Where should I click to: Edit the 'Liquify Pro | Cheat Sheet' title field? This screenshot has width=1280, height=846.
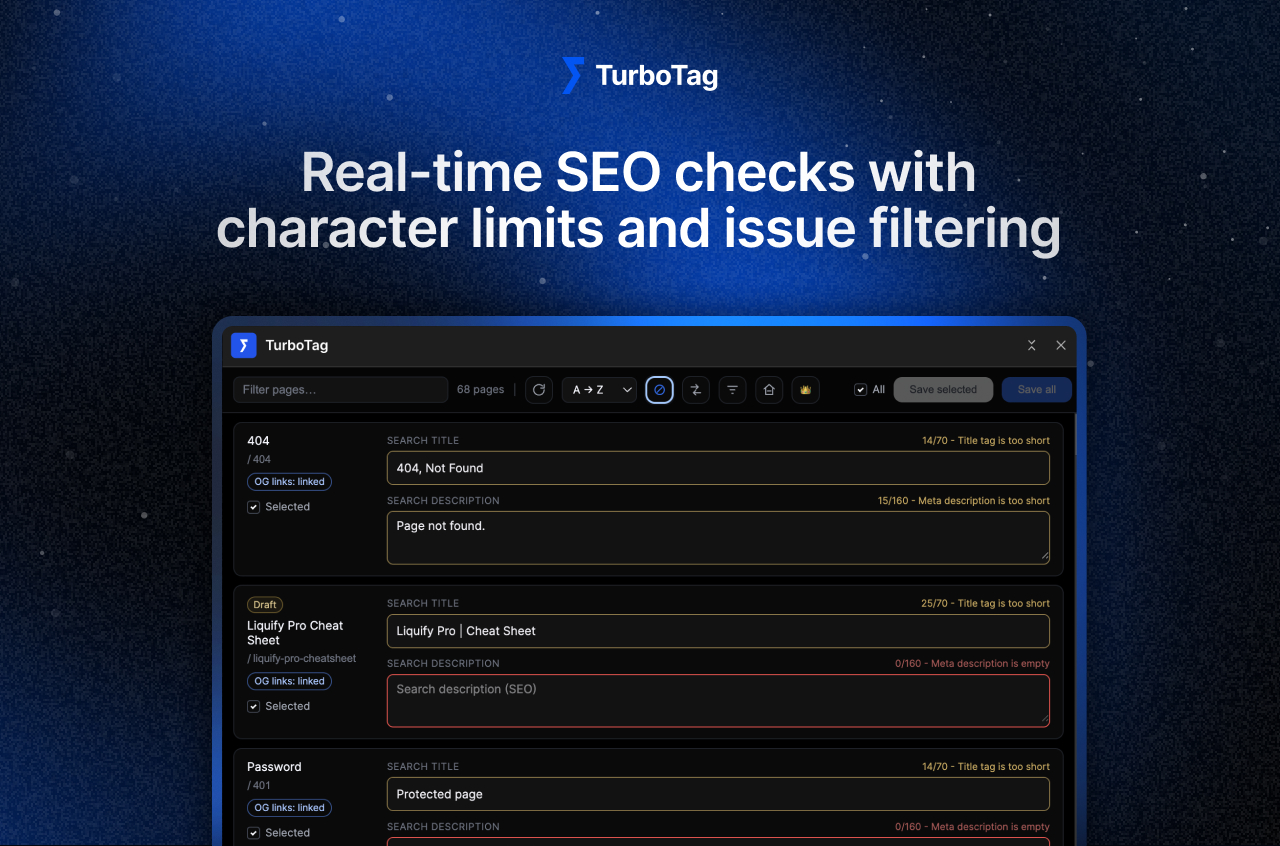coord(718,631)
